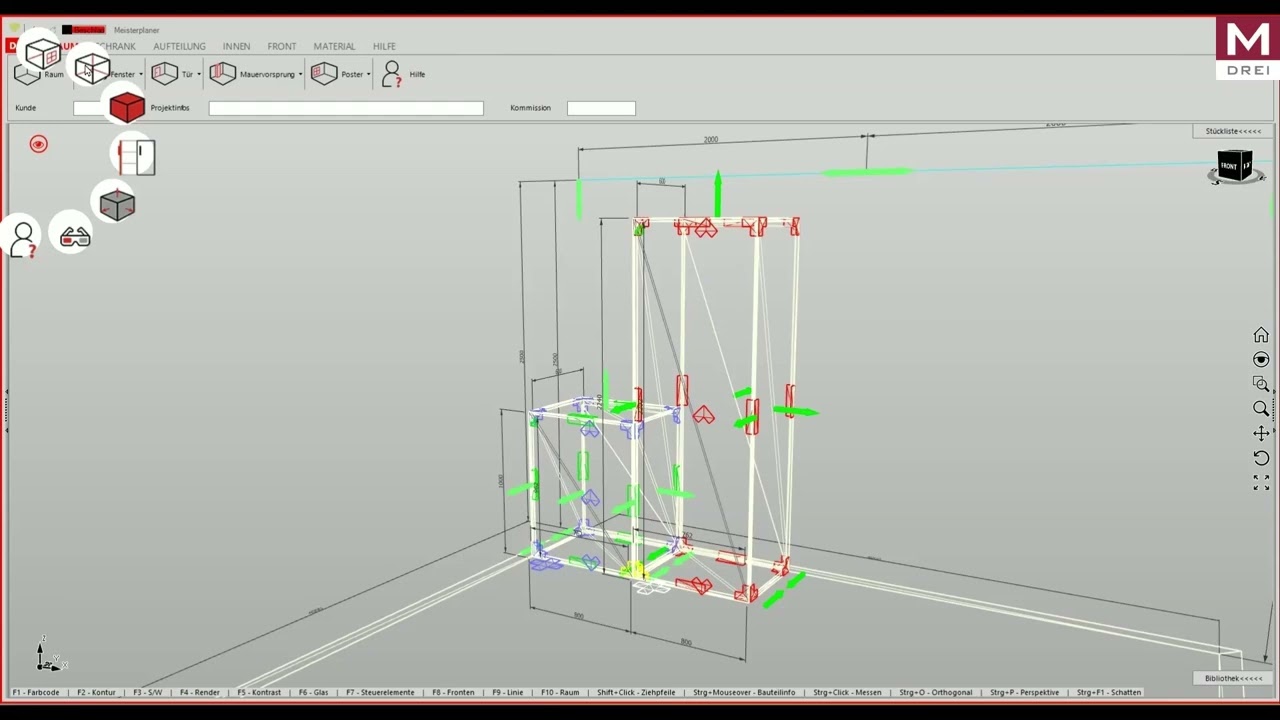Image resolution: width=1280 pixels, height=720 pixels.
Task: Open the MATERIAL ribbon tab
Action: pos(334,46)
